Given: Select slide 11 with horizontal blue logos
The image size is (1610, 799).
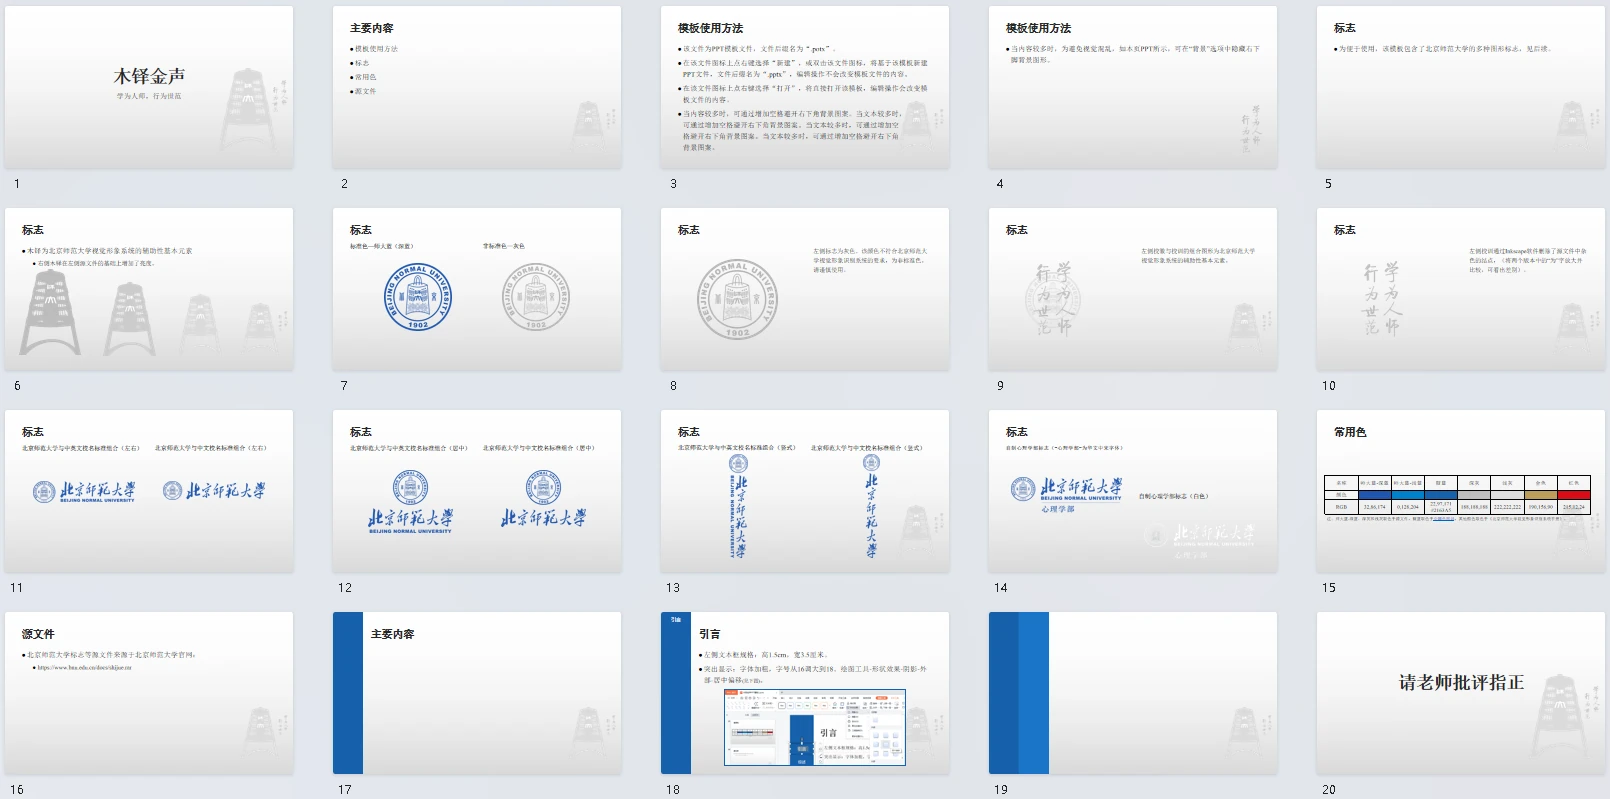Looking at the screenshot, I should pyautogui.click(x=149, y=492).
